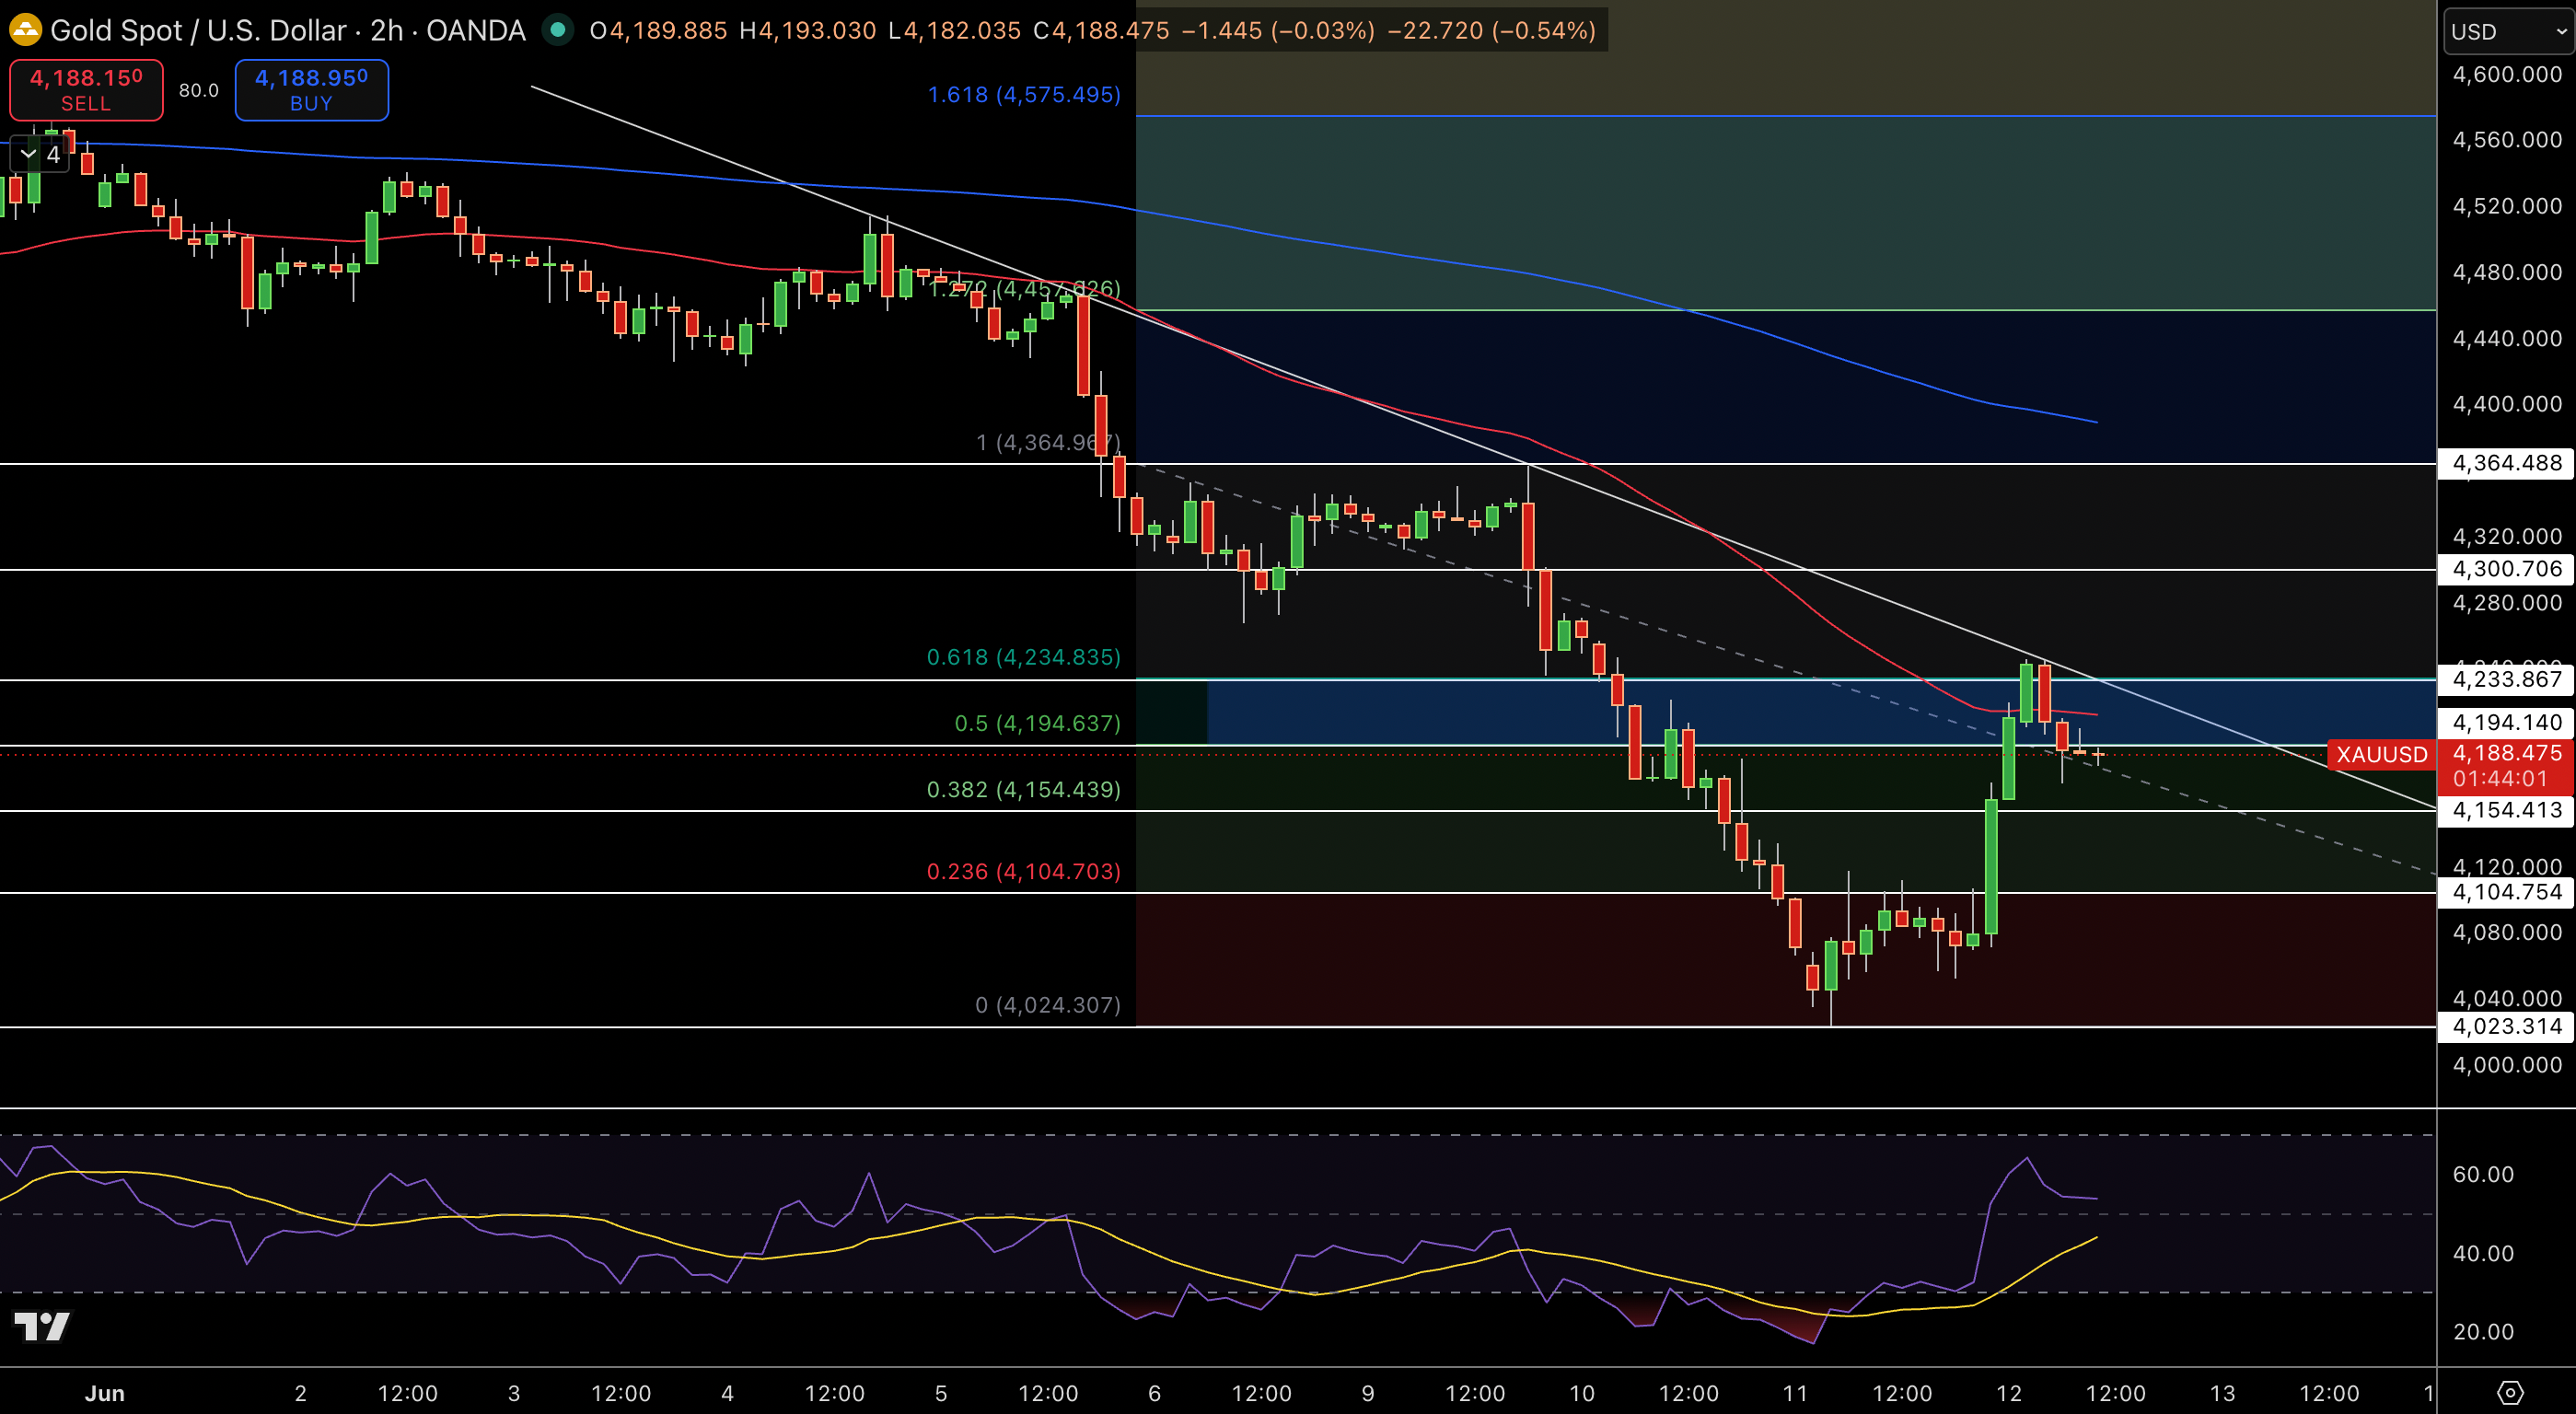Click the 4,188.950 BUY button

pos(312,90)
